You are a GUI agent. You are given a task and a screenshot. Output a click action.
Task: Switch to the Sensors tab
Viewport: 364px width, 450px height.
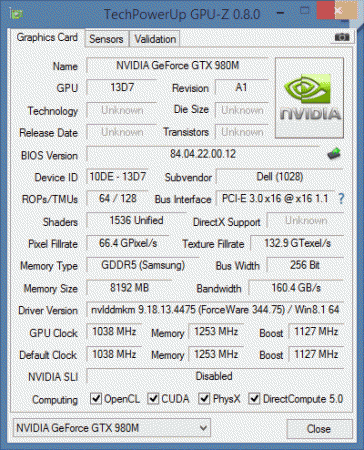click(x=106, y=39)
